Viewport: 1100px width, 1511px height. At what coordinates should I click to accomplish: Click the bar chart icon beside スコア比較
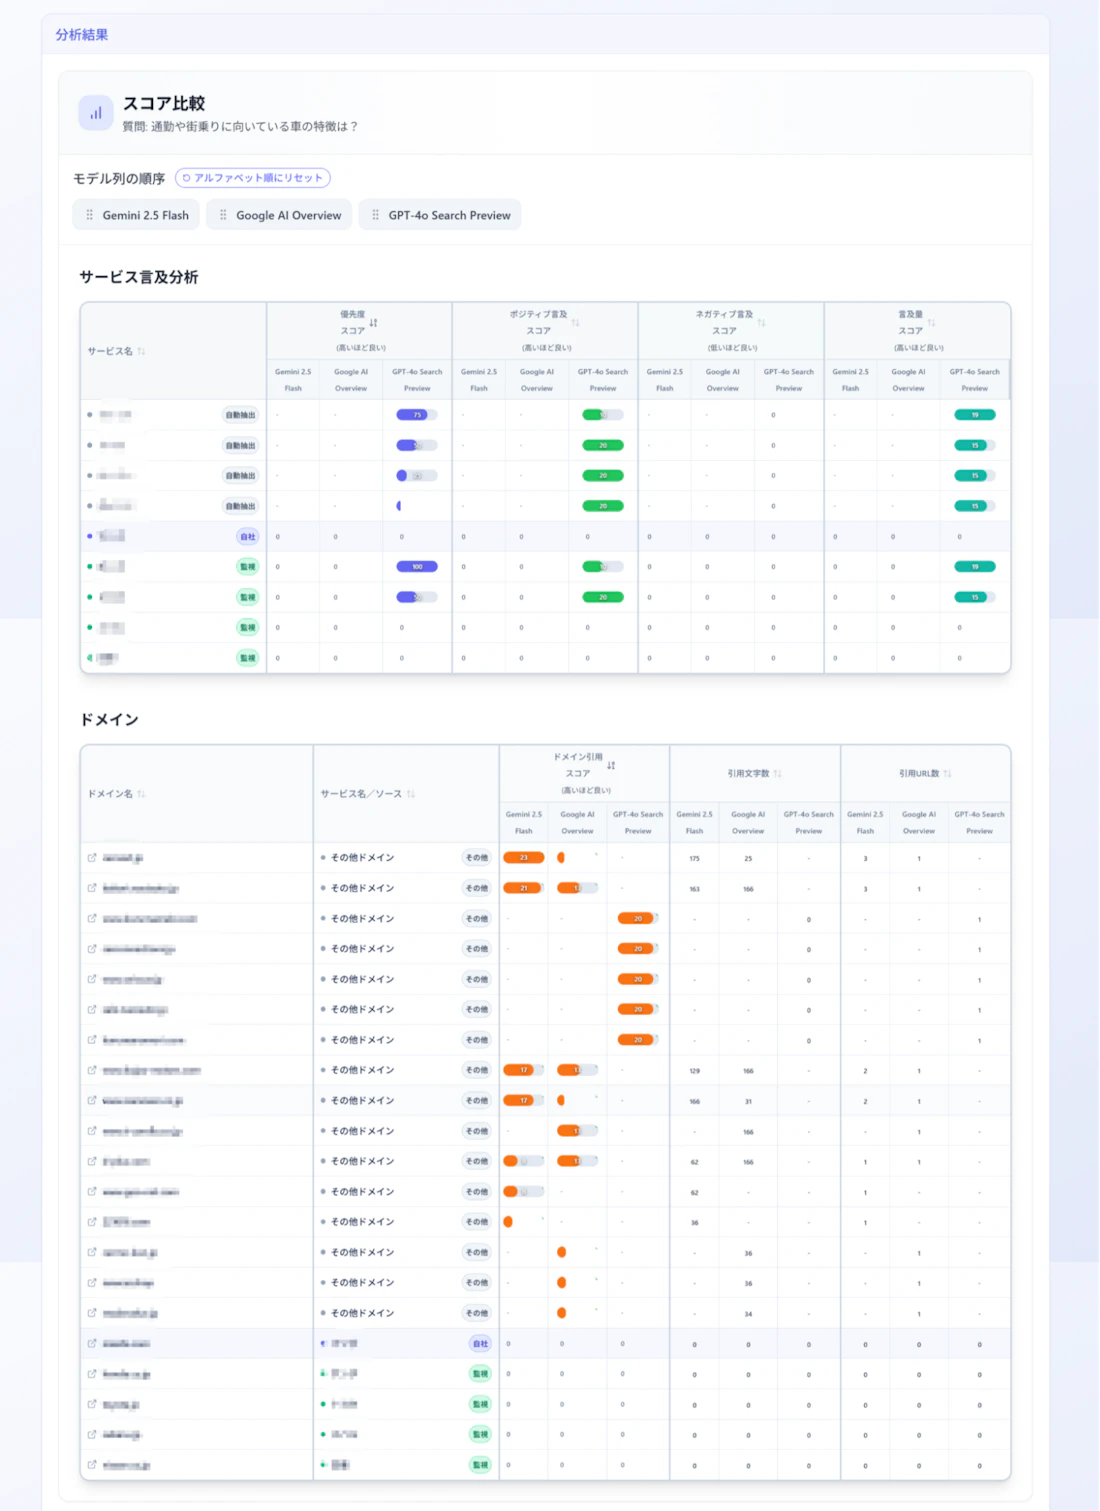click(x=95, y=113)
